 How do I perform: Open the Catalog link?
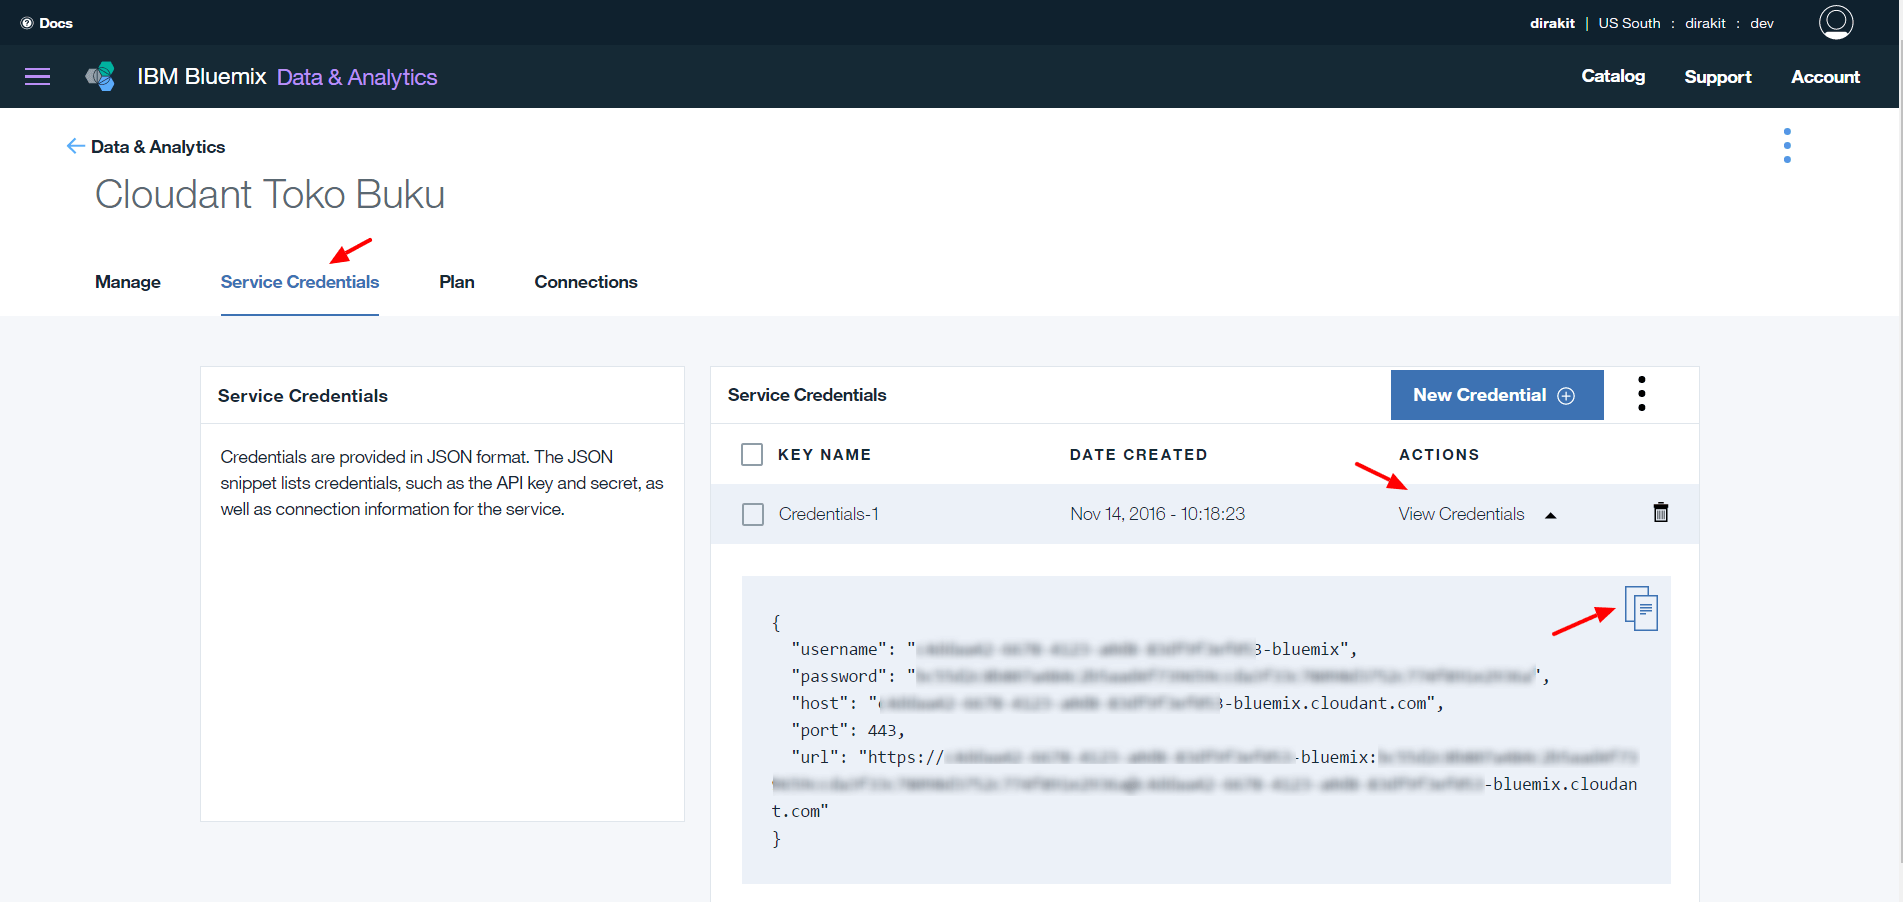[1612, 76]
